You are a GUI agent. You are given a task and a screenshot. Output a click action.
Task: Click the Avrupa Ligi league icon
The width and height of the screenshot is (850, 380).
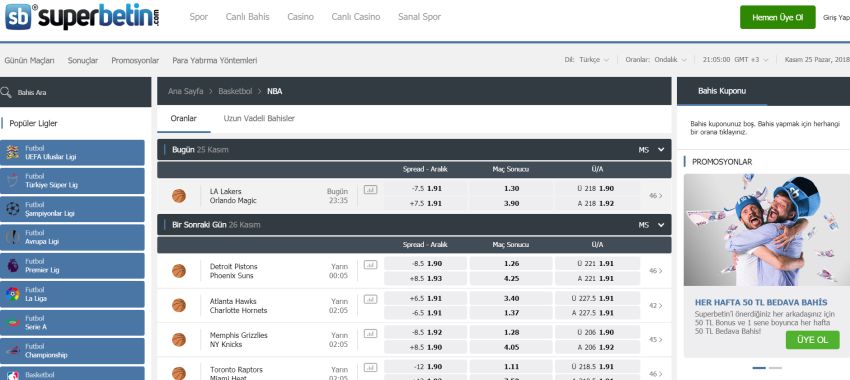[x=12, y=237]
